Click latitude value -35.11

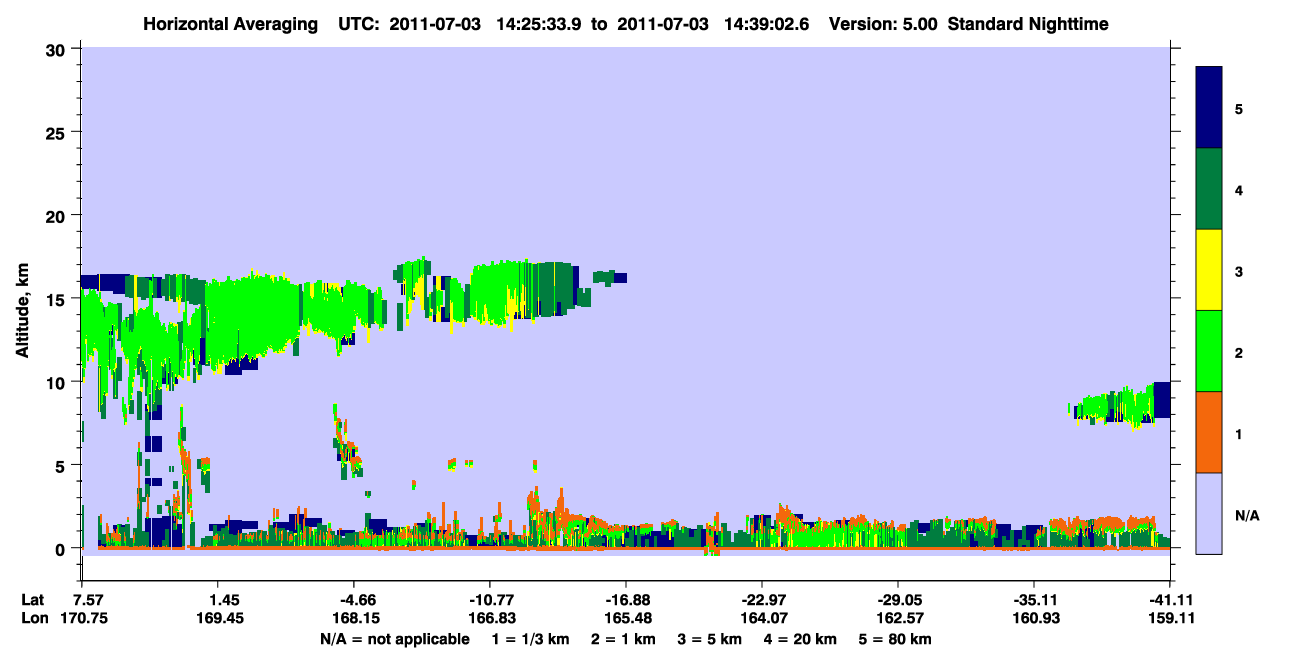1033,600
